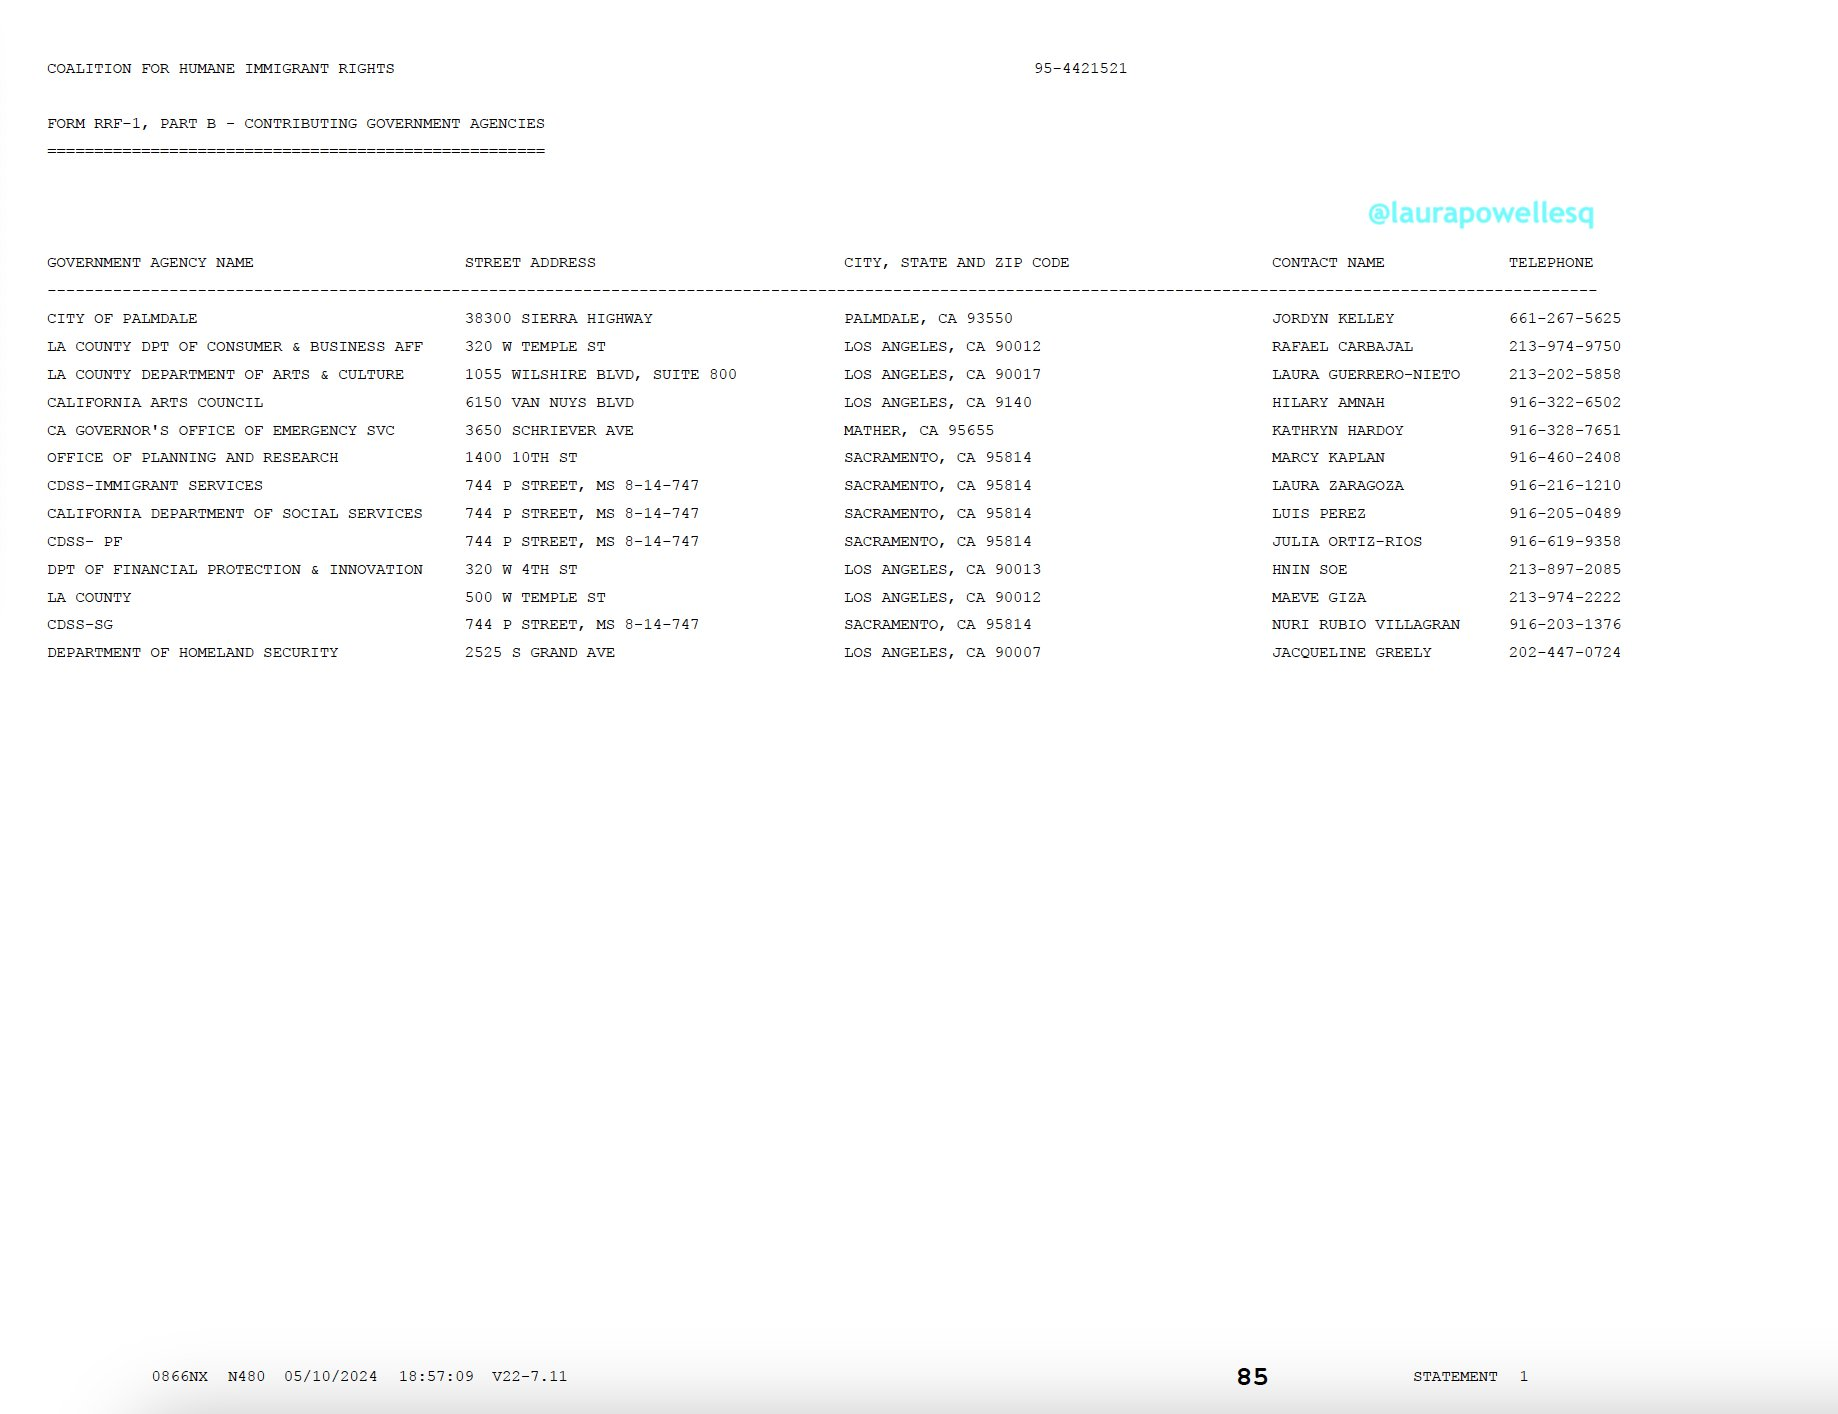Image resolution: width=1838 pixels, height=1414 pixels.
Task: Click phone number 213-974-2222
Action: (x=1565, y=598)
